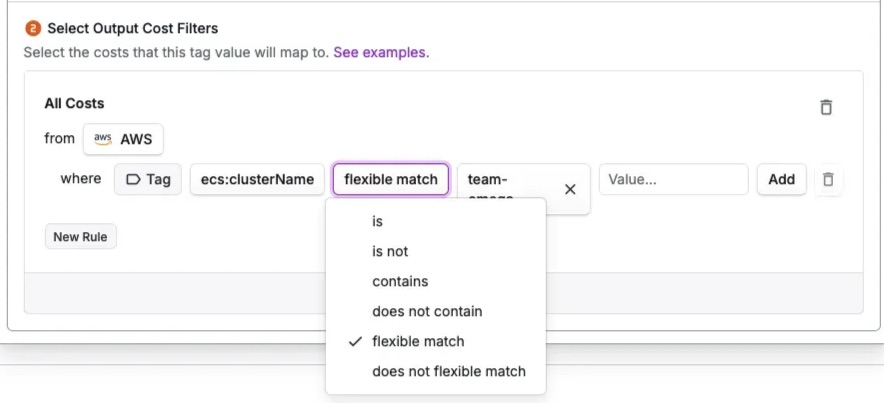Pick the 'contains' operator

400,281
